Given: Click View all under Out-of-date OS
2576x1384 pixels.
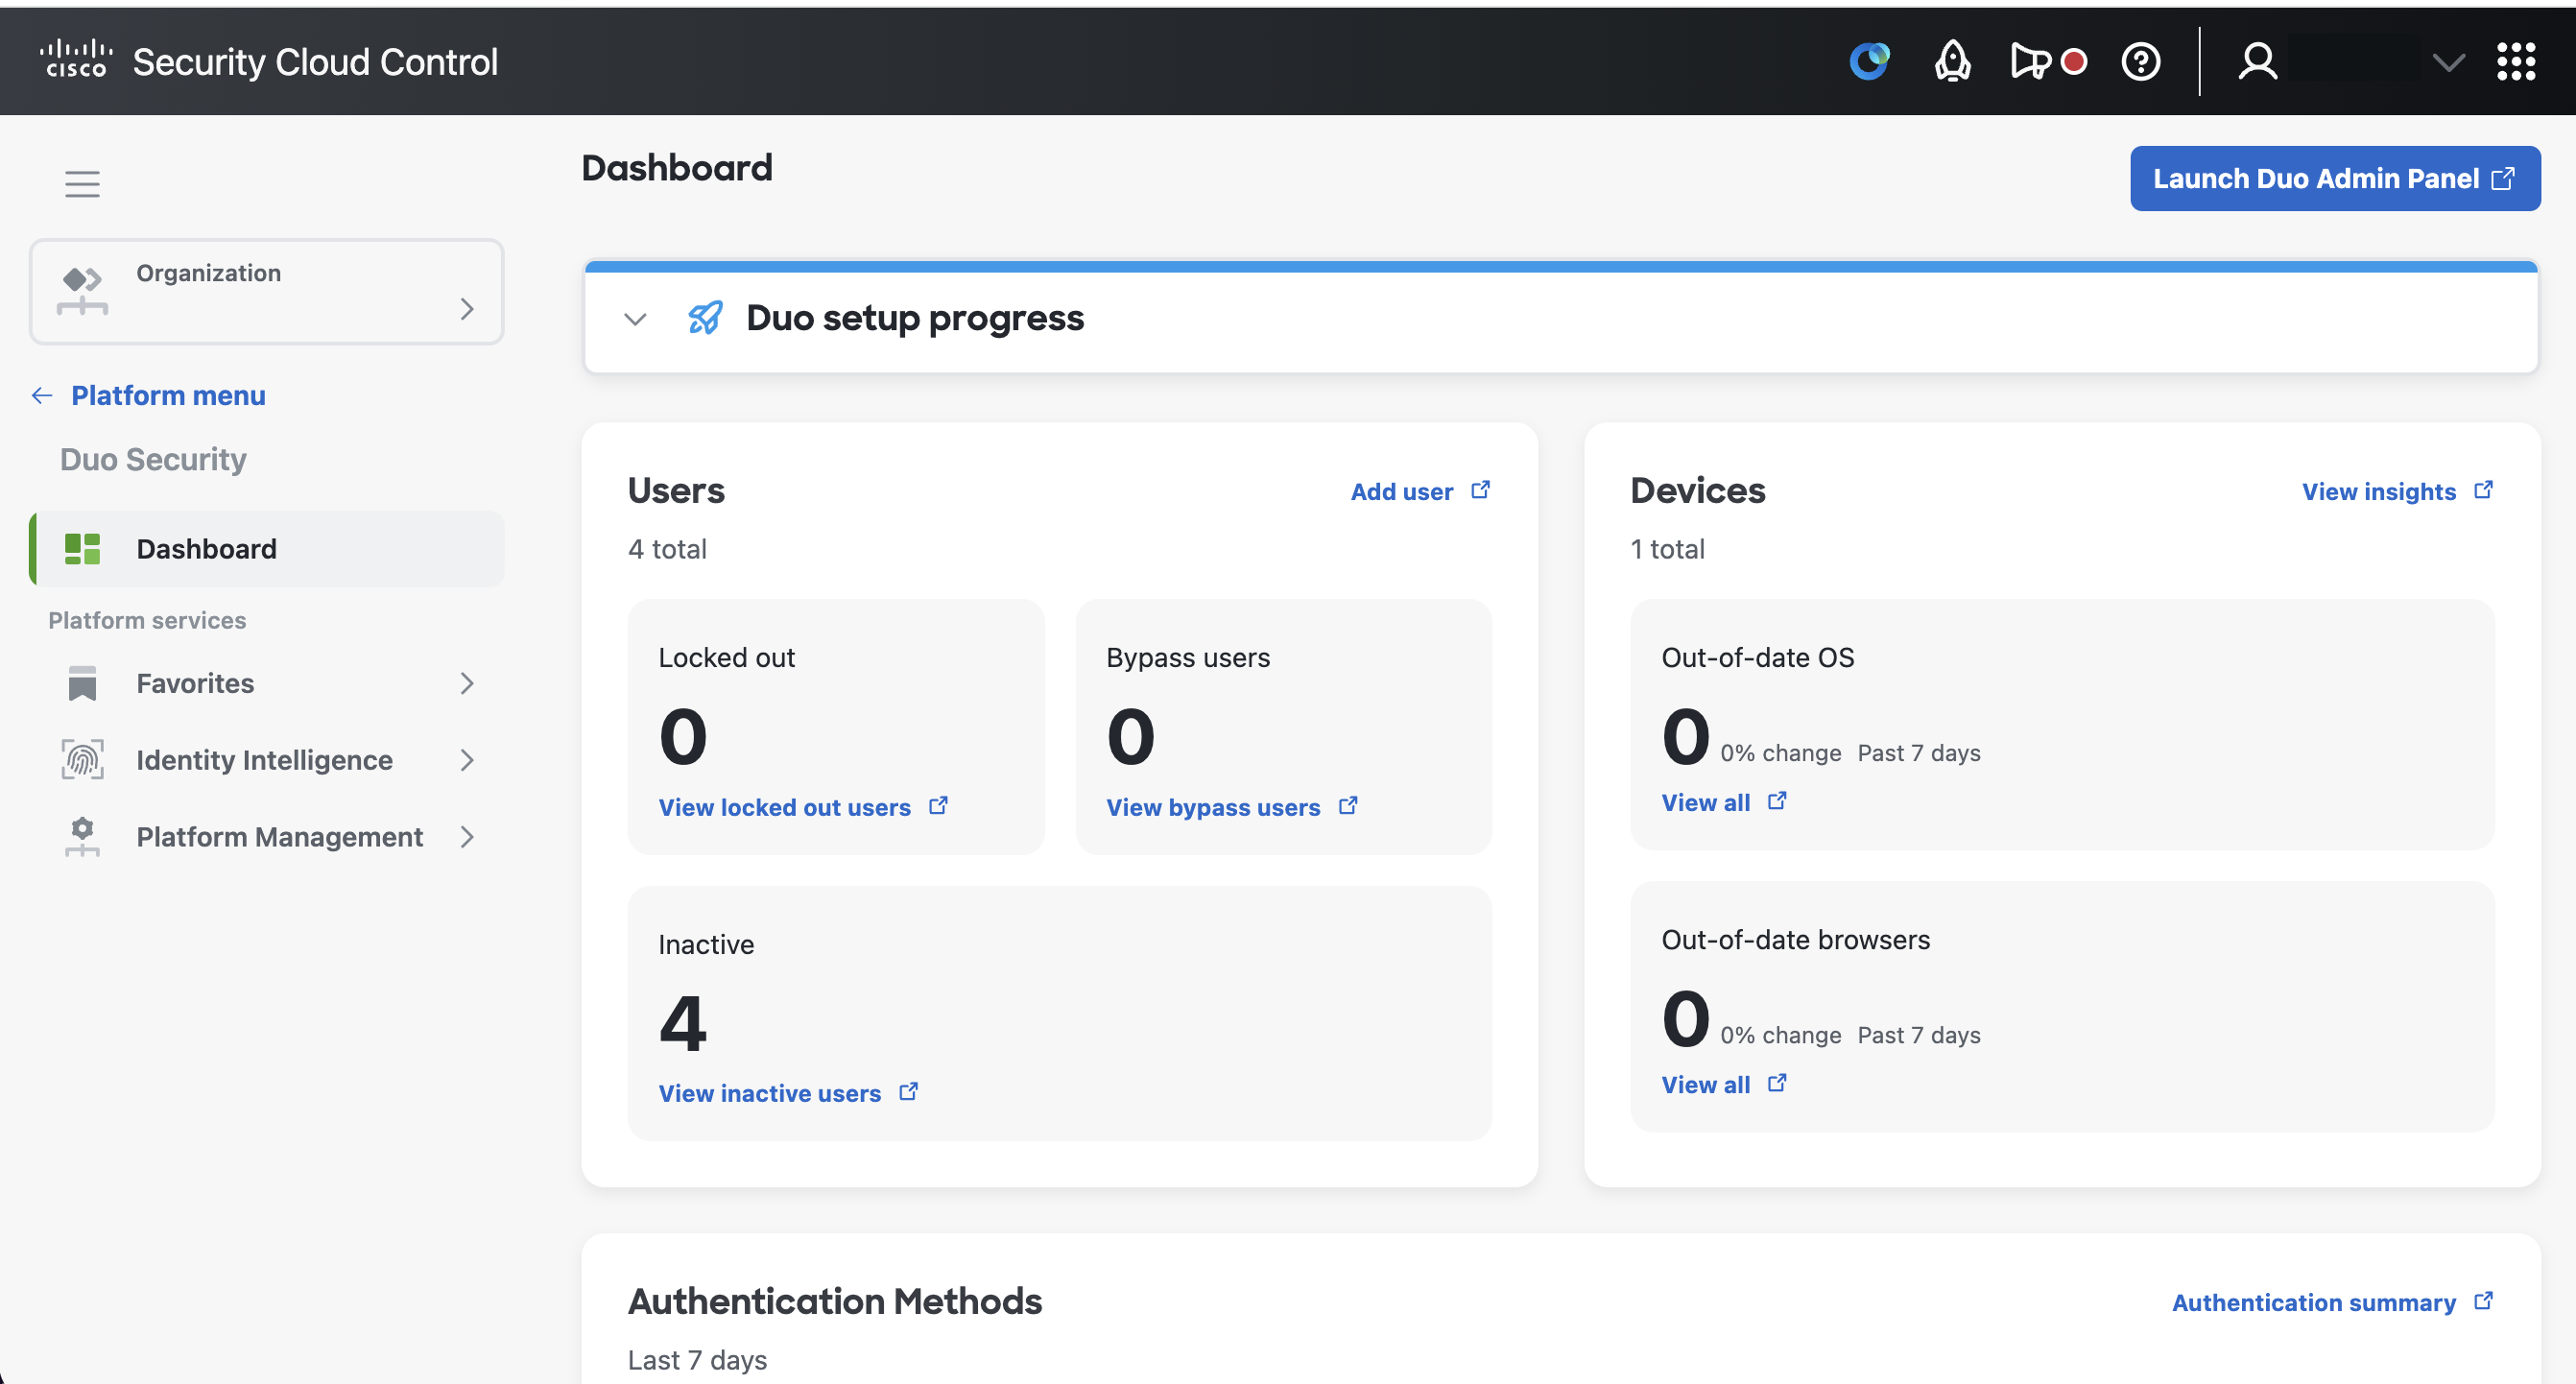Looking at the screenshot, I should coord(1705,802).
